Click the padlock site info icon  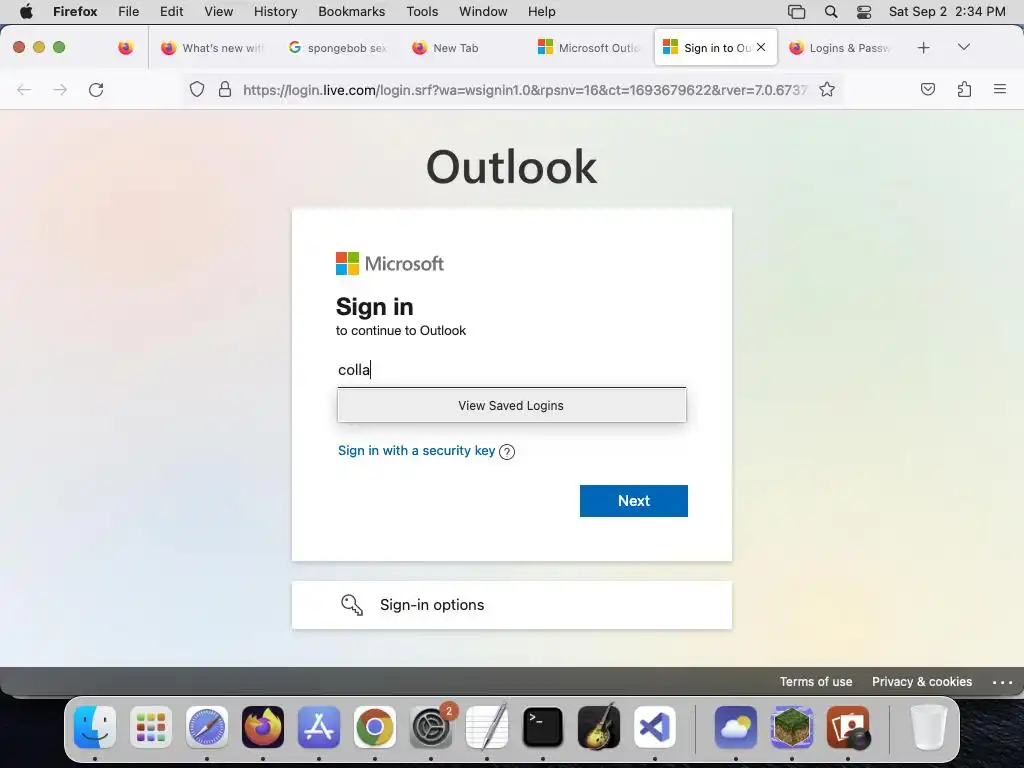[x=225, y=89]
